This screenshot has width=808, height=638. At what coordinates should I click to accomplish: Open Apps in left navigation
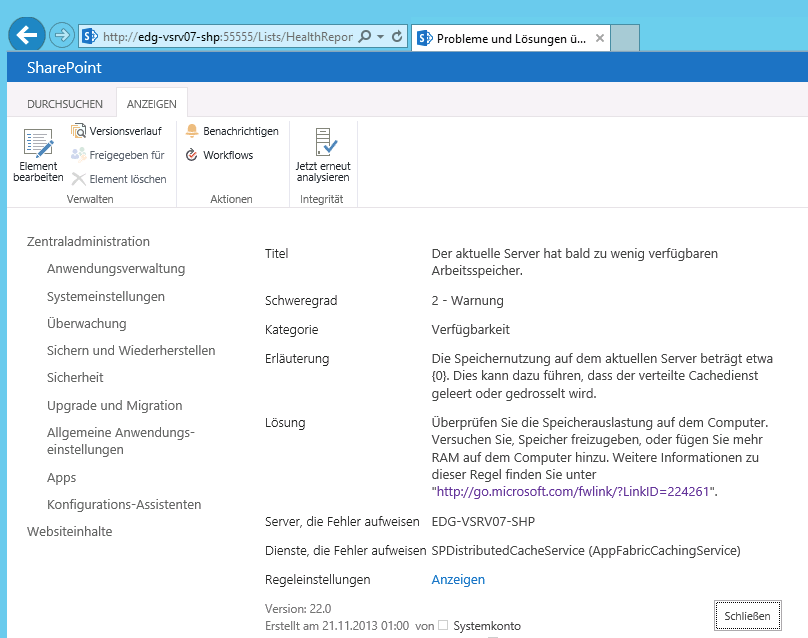point(61,478)
